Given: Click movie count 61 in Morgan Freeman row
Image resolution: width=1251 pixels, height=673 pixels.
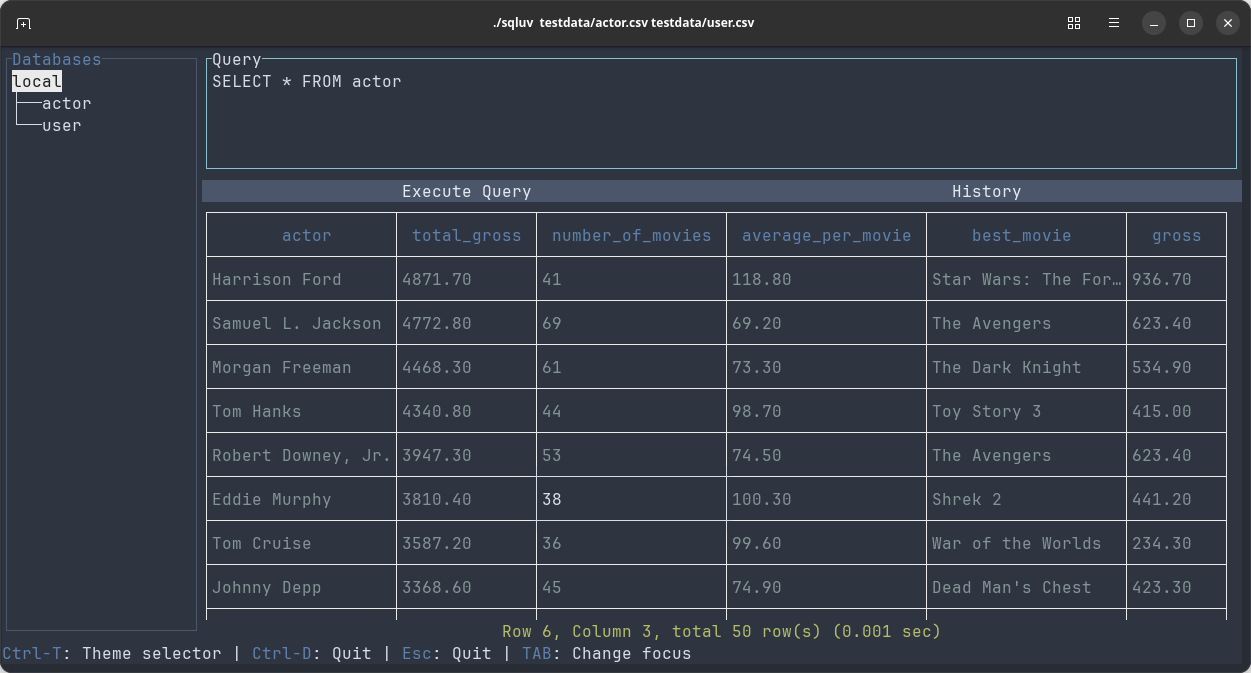Looking at the screenshot, I should (552, 368).
